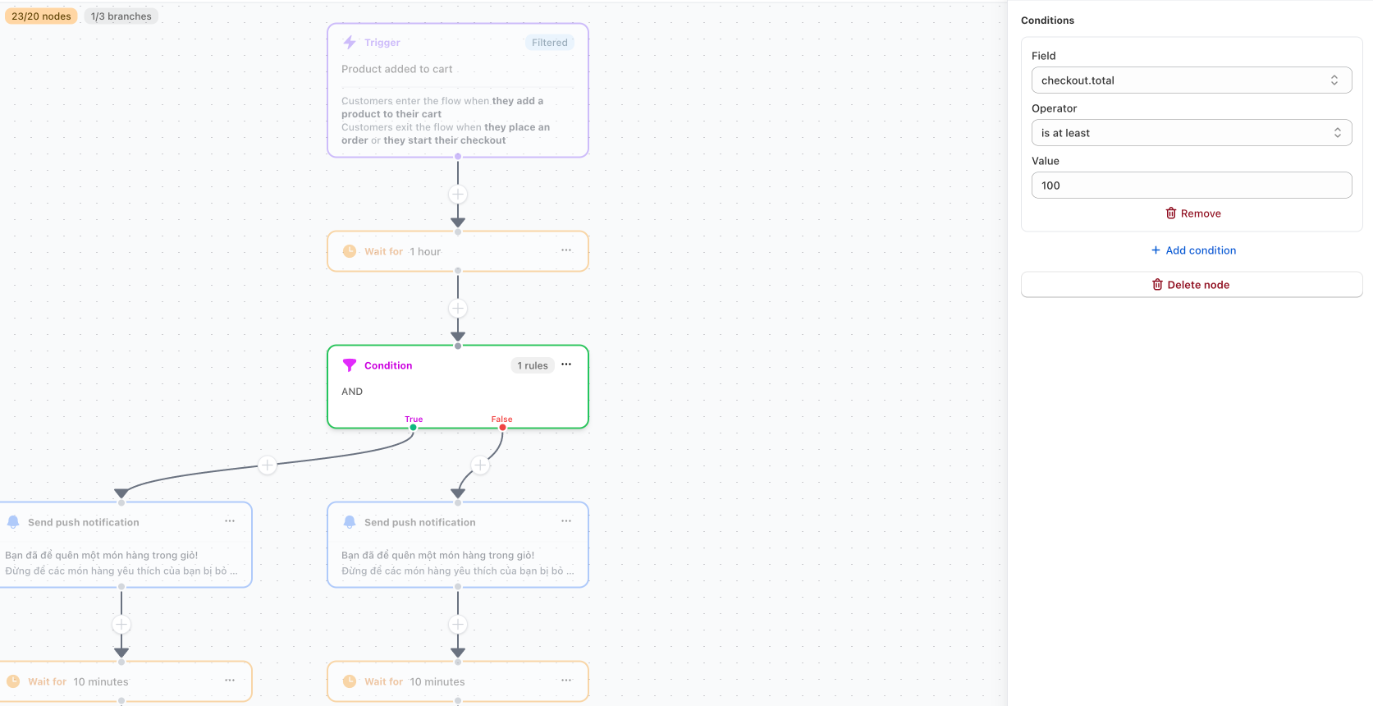Click the plus button on the True branch connector
This screenshot has height=706, width=1373.
(x=267, y=465)
